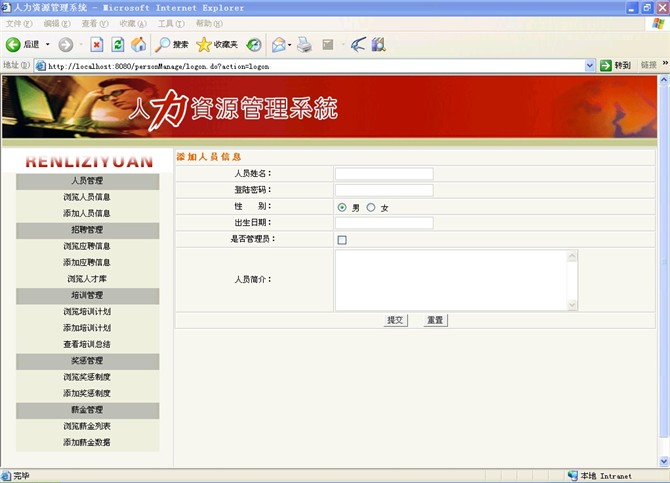
Task: Stop page loading with the red X icon
Action: [97, 44]
